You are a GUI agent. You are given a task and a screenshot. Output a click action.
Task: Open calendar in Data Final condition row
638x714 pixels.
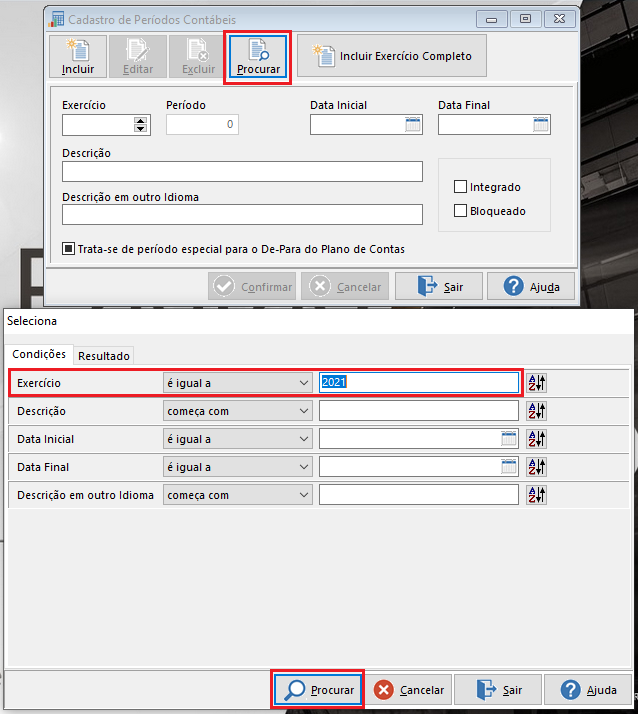click(x=509, y=467)
